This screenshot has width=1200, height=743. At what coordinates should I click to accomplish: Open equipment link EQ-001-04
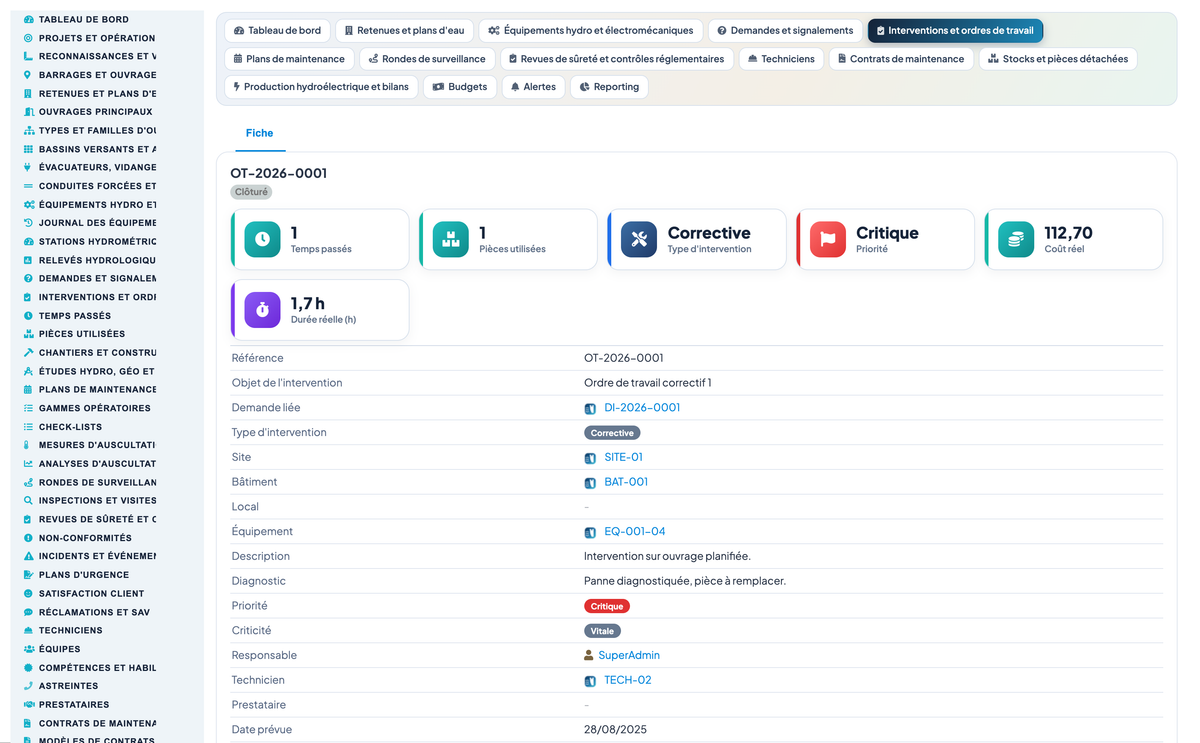[635, 532]
